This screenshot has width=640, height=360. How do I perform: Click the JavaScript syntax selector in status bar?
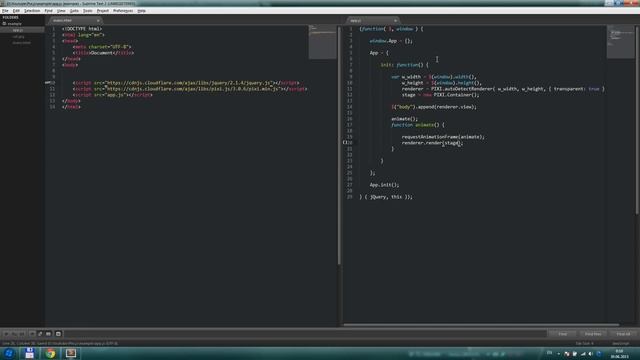coord(620,343)
